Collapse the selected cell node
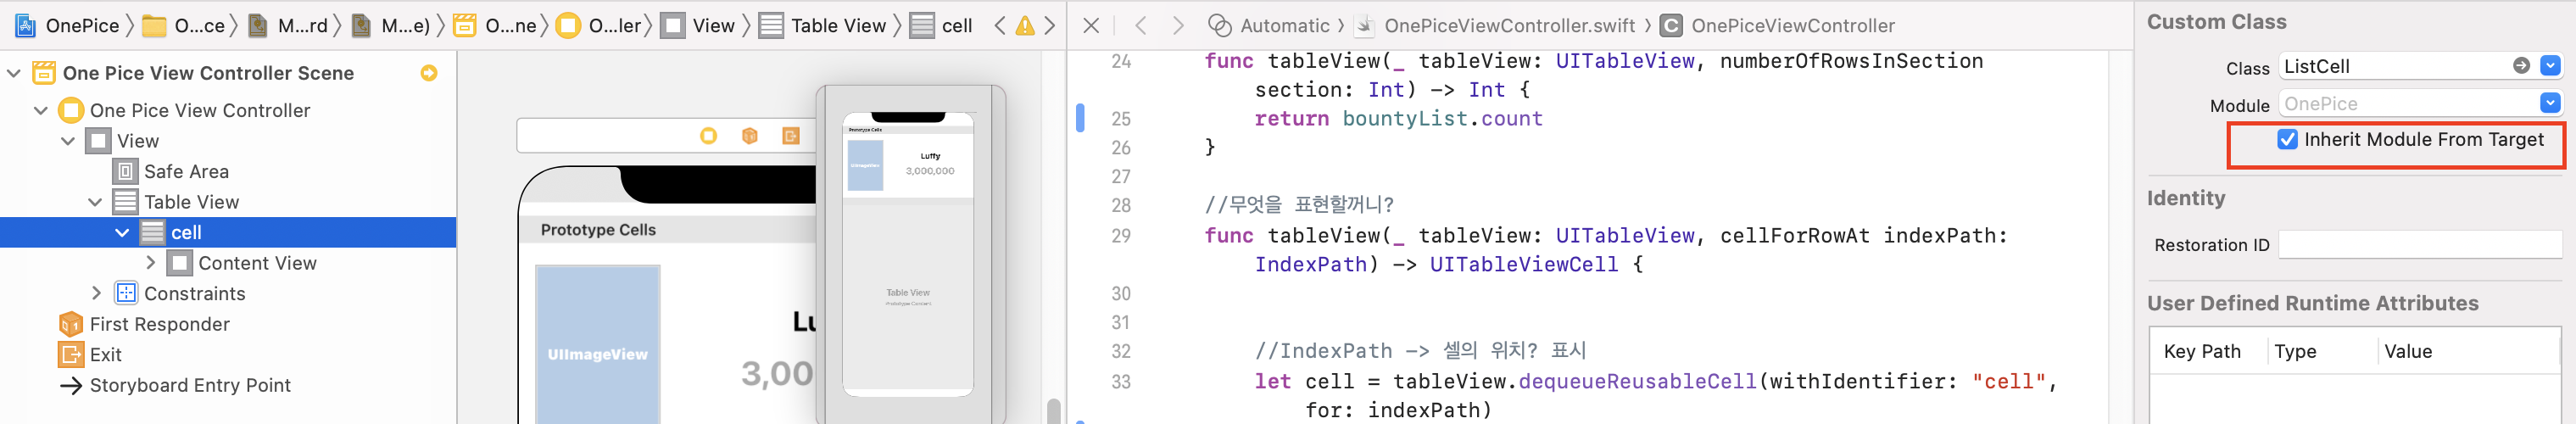 [x=122, y=232]
